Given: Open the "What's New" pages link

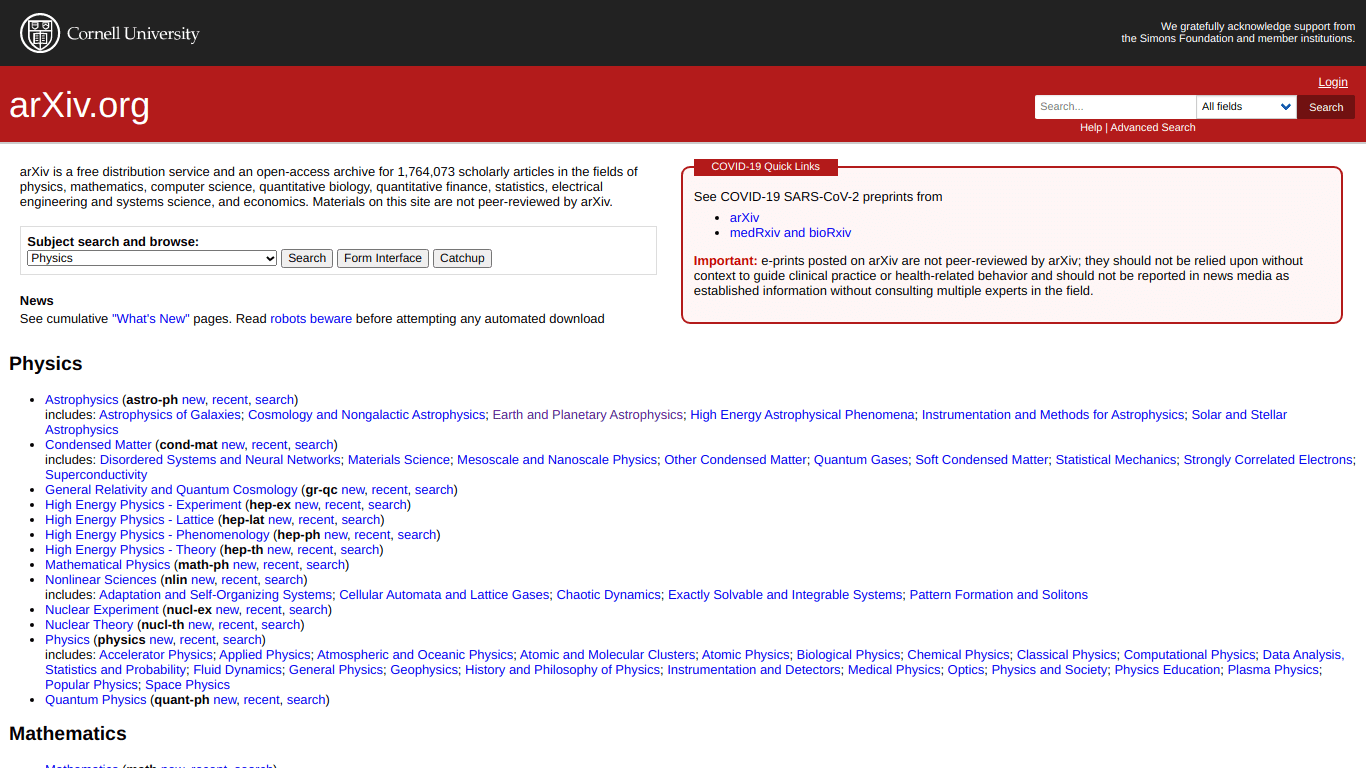Looking at the screenshot, I should (151, 319).
